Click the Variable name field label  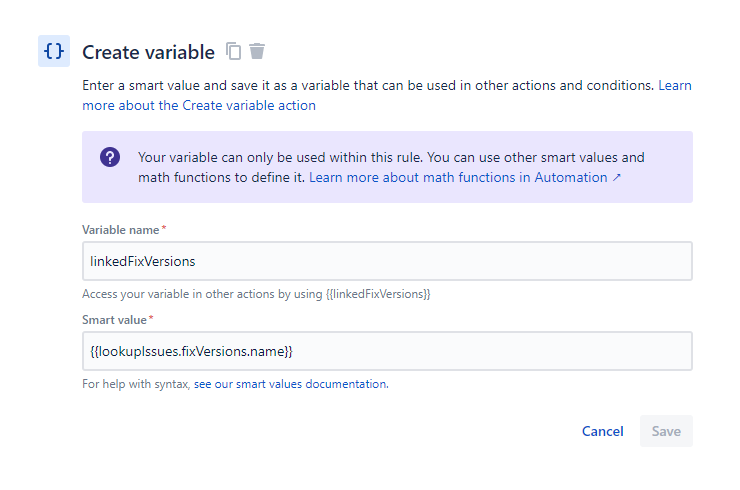pos(120,230)
